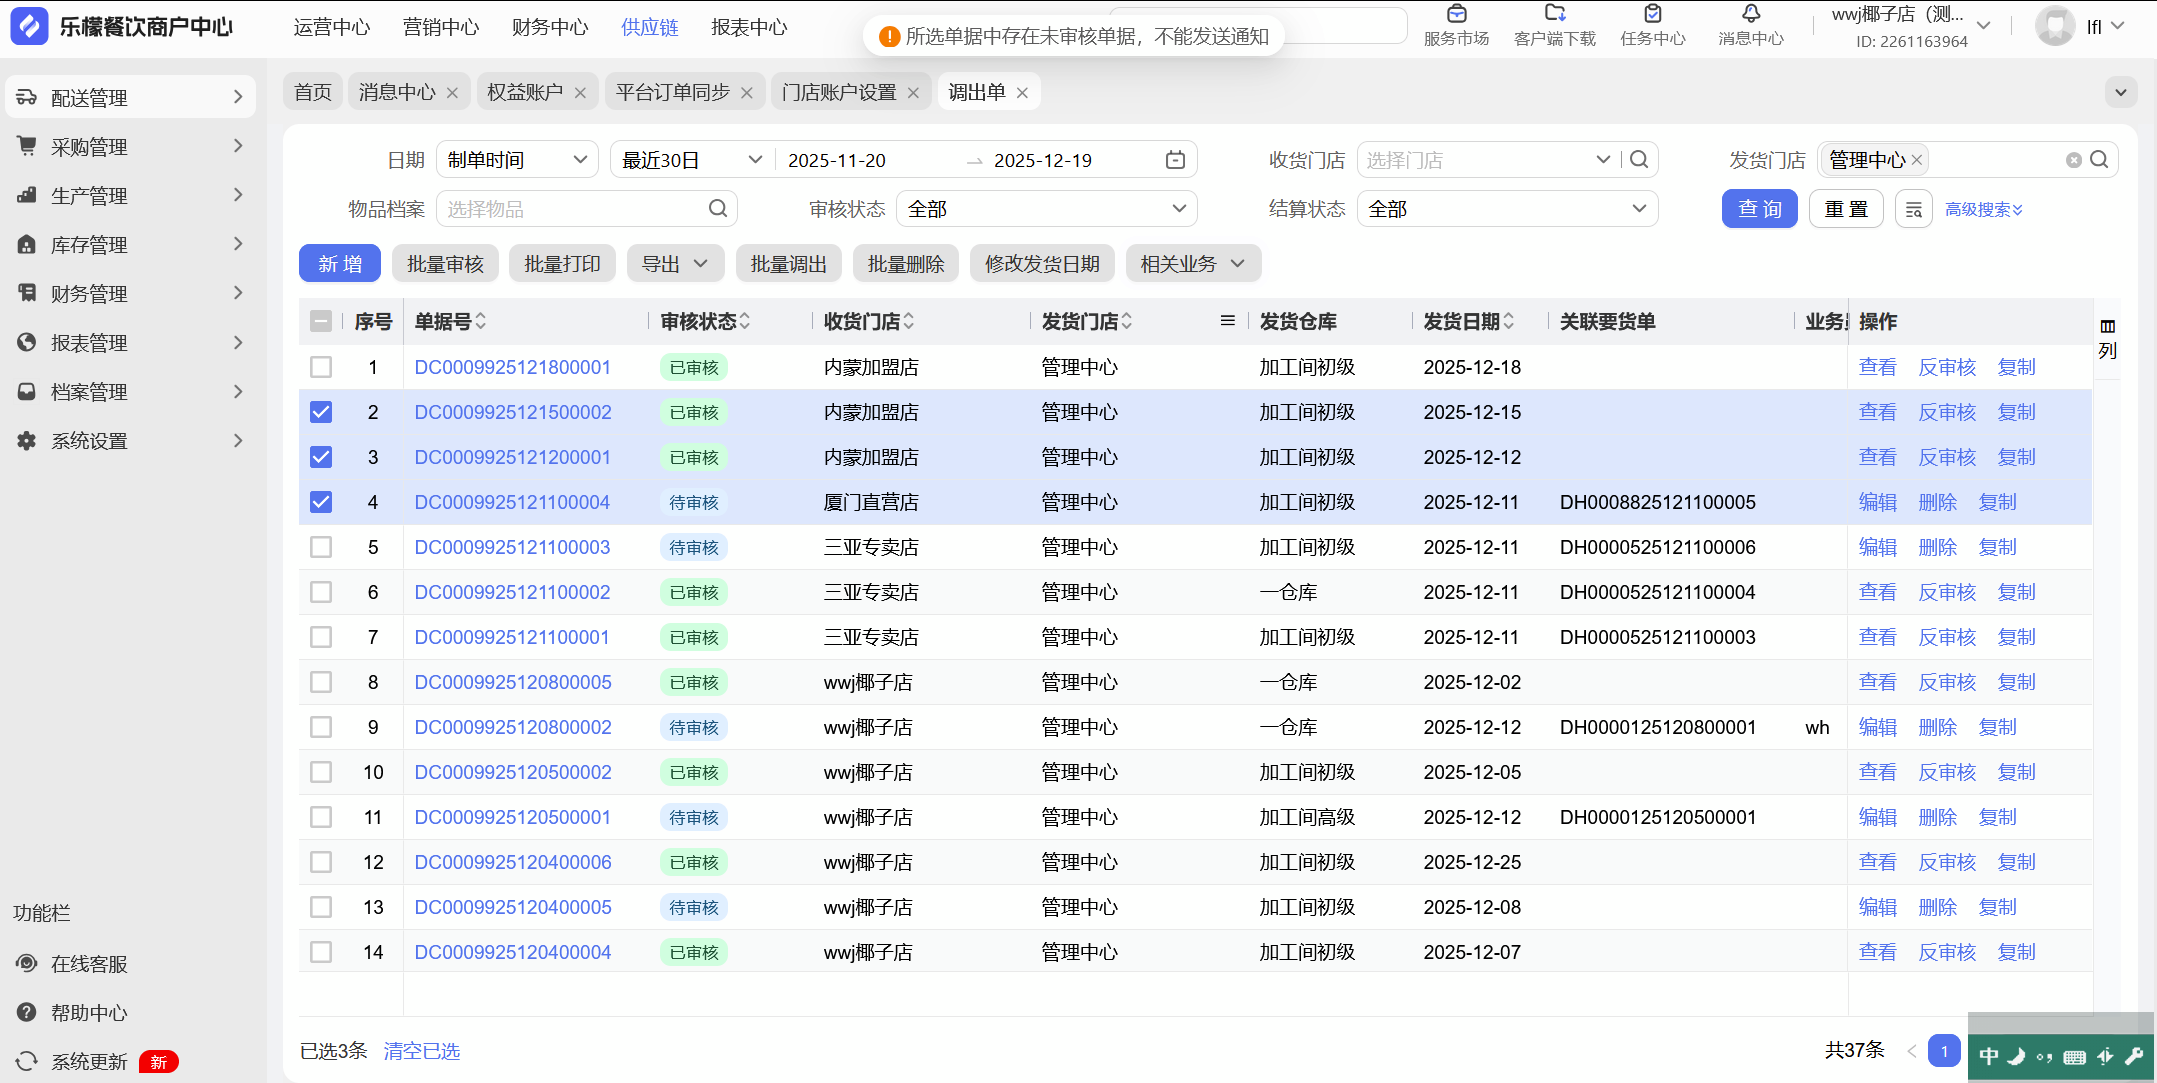This screenshot has height=1083, width=2157.
Task: Click the 客户端下载 download icon
Action: click(x=1554, y=14)
